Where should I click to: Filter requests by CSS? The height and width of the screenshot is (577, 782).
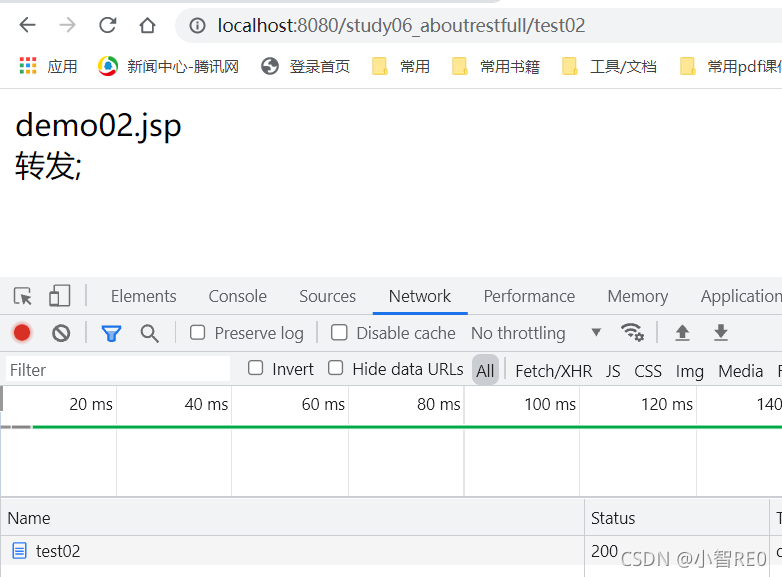648,371
